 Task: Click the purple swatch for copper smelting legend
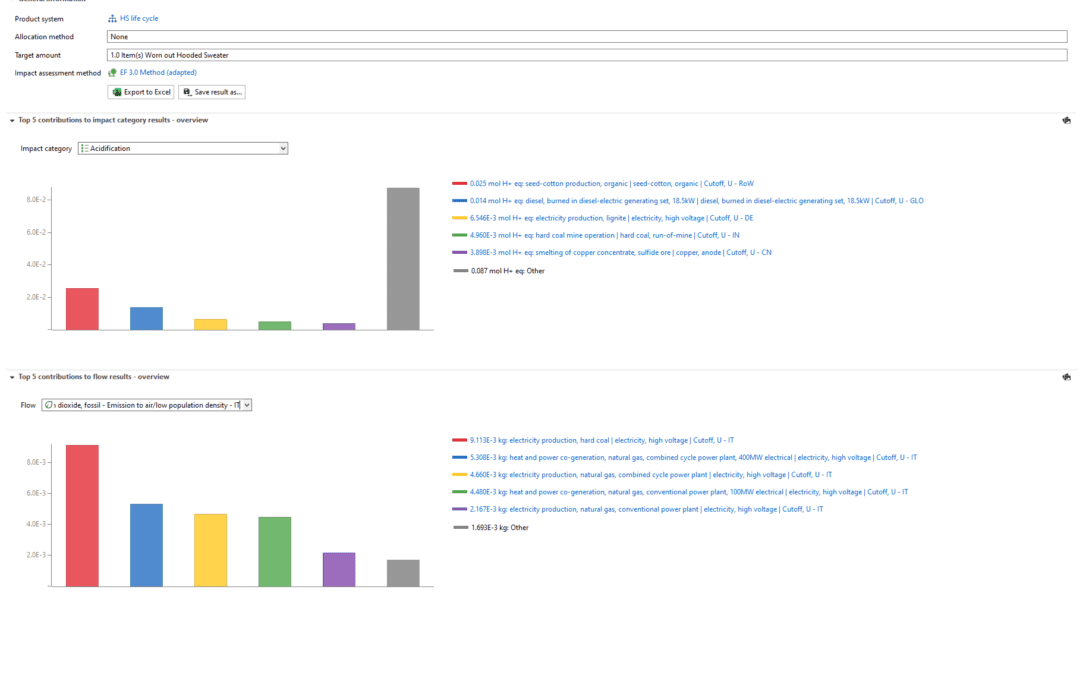(459, 253)
